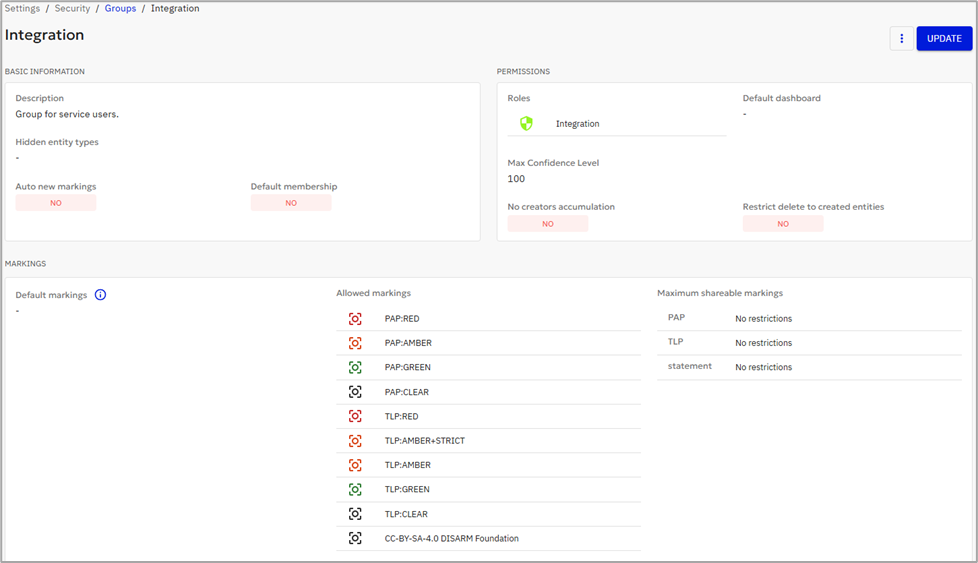The height and width of the screenshot is (563, 978).
Task: Open the three-dot more options menu
Action: 901,39
